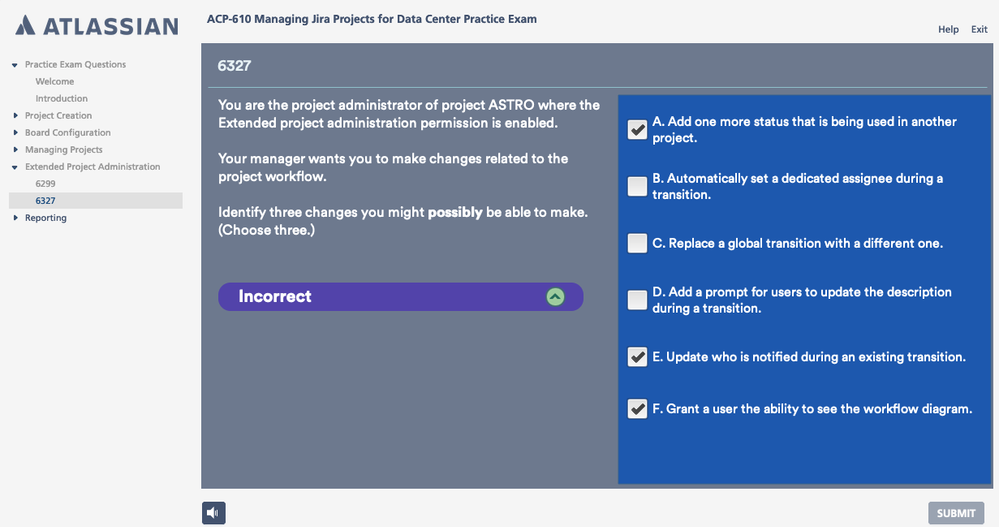Screen dimensions: 999x527
Task: Uncheck option F workflow diagram access
Action: tap(637, 408)
